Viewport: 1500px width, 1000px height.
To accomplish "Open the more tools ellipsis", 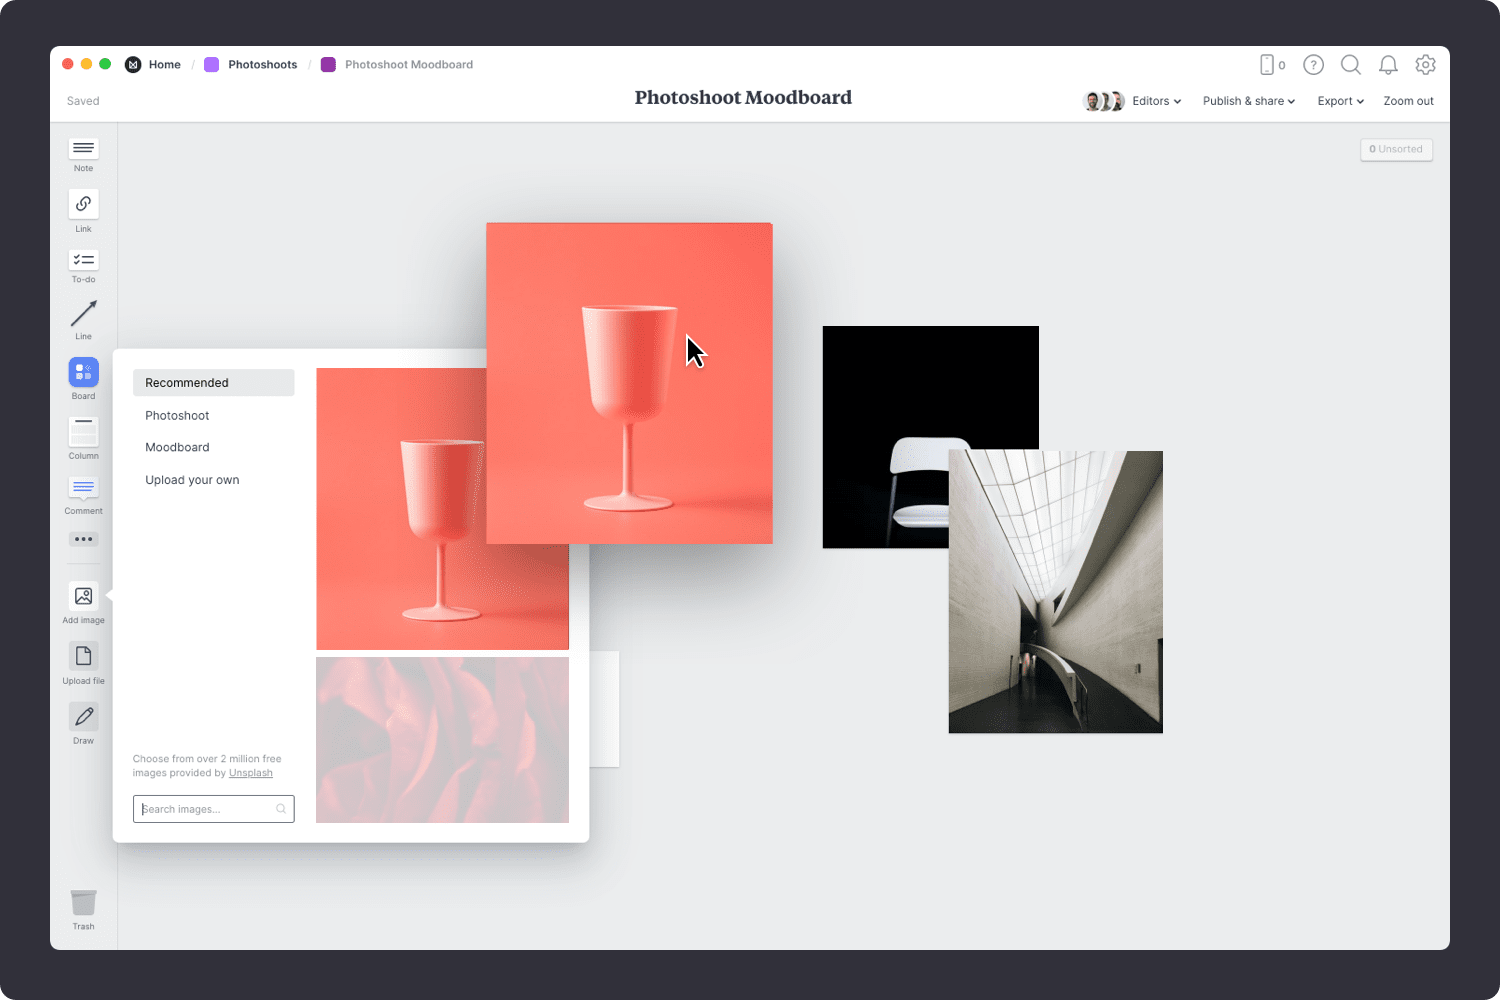I will click(x=83, y=539).
